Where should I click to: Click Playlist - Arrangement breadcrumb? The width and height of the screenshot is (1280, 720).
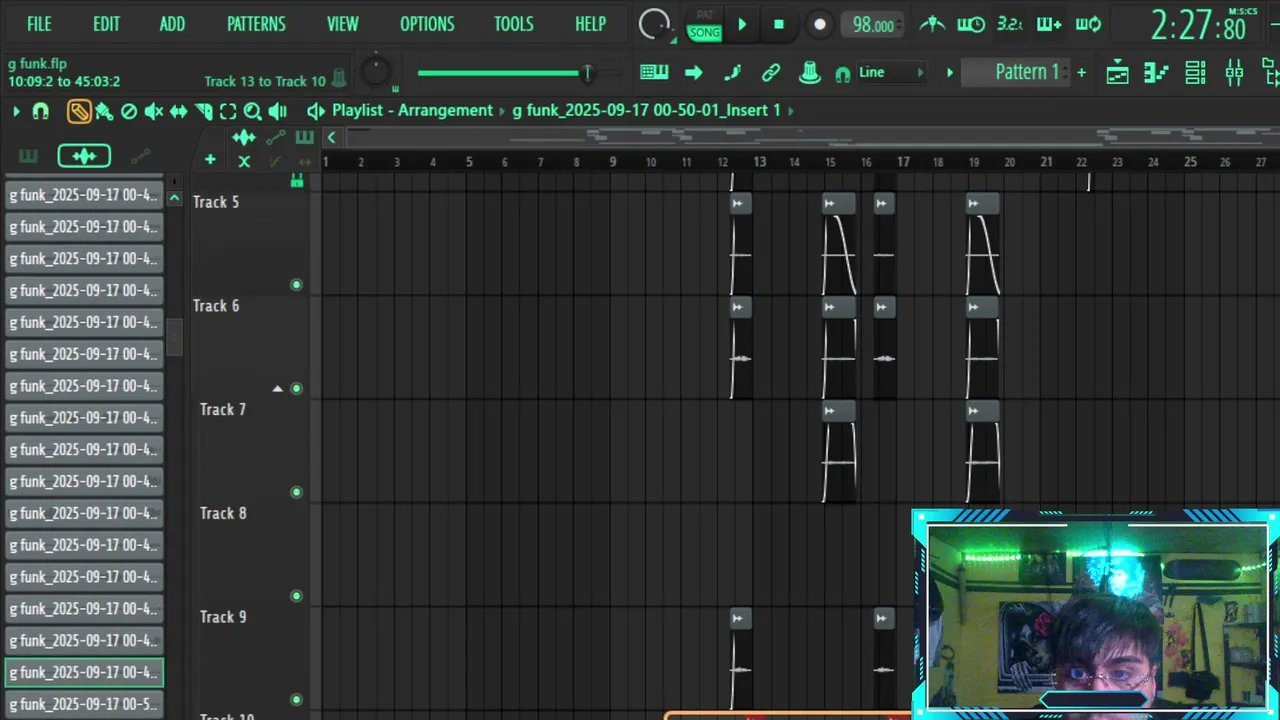pyautogui.click(x=412, y=110)
